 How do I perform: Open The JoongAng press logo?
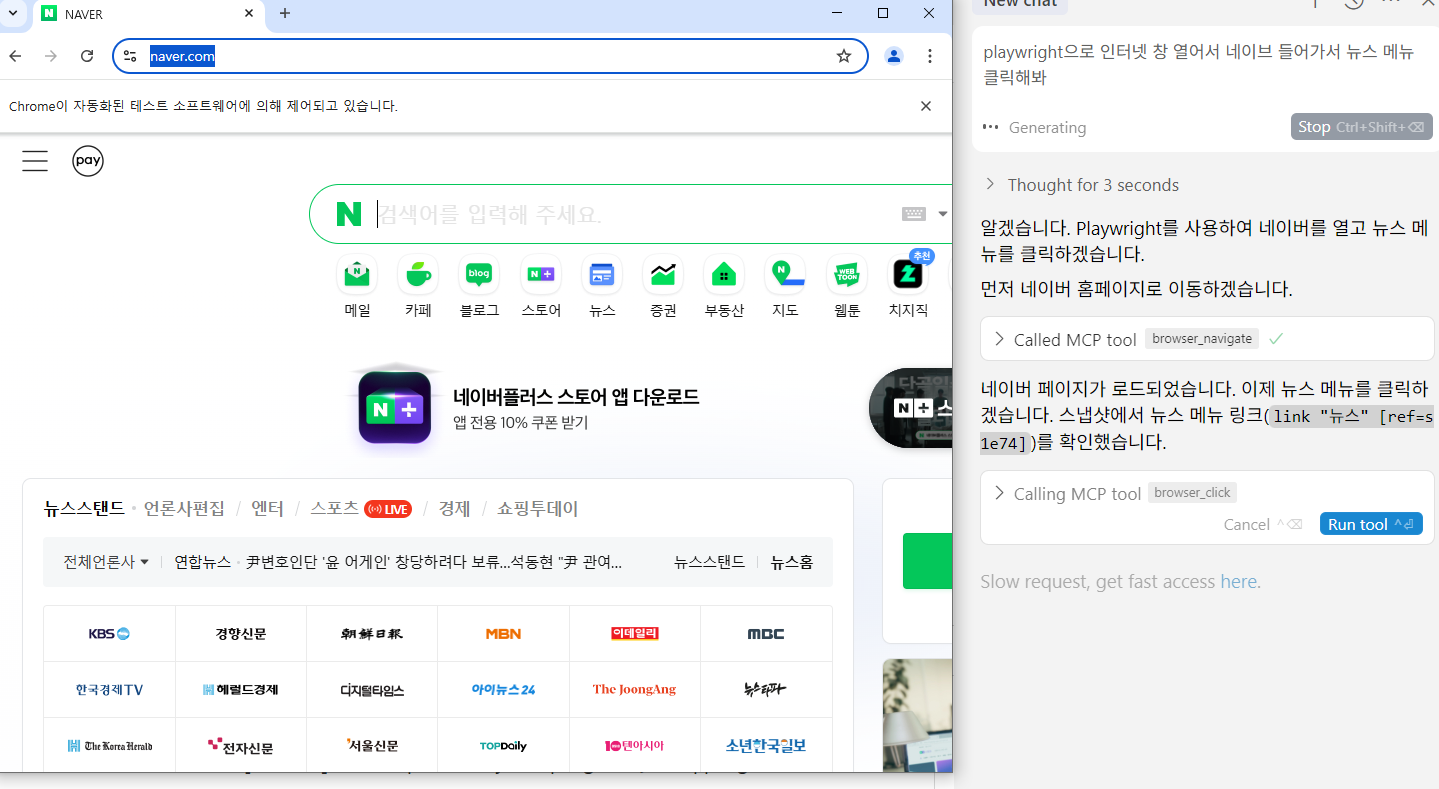pos(635,689)
